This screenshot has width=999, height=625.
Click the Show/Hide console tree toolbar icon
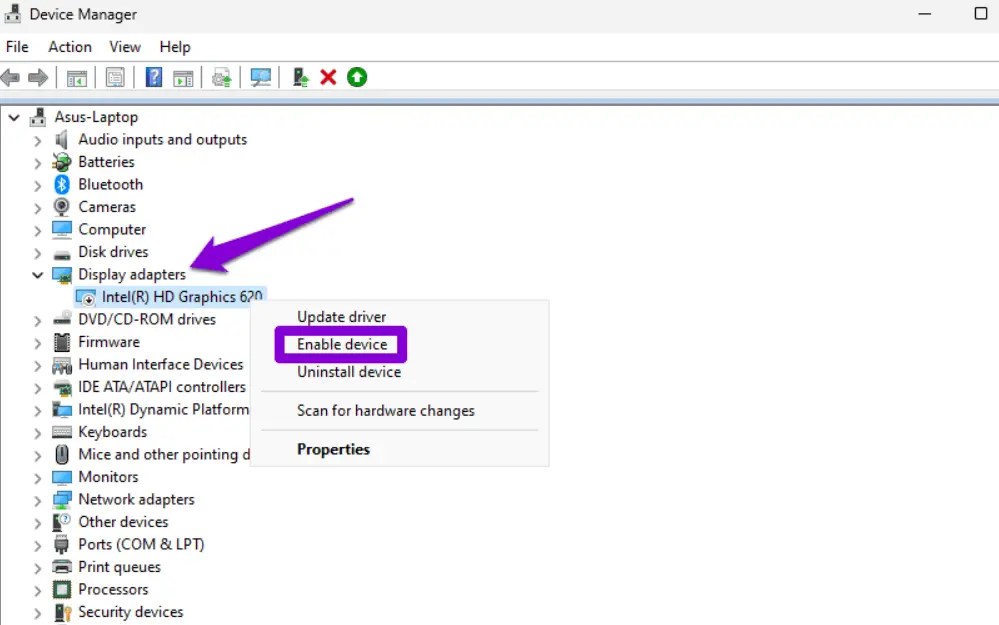tap(77, 77)
